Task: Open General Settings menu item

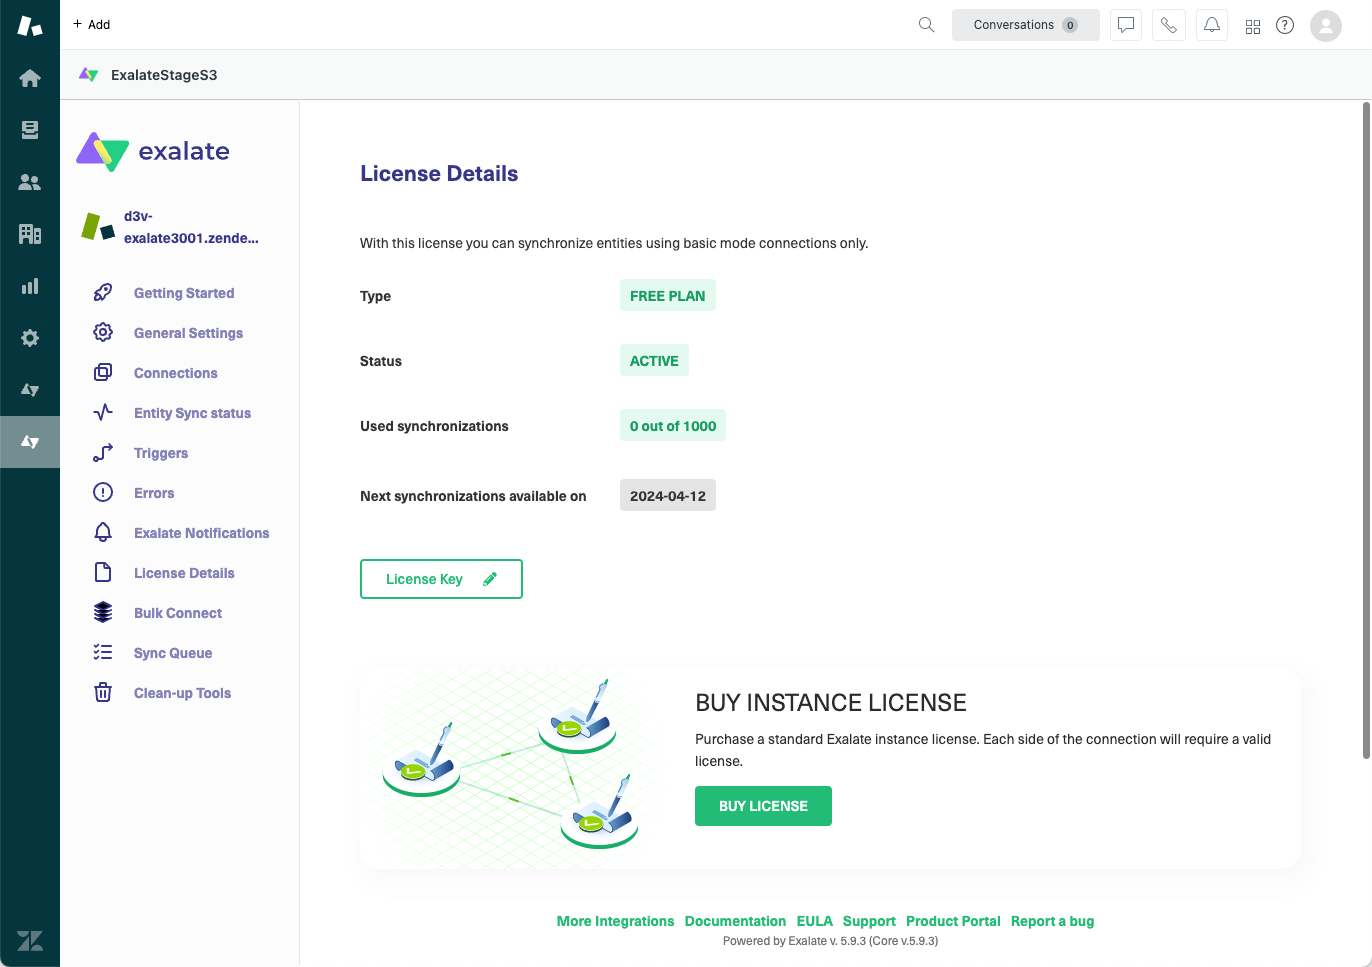Action: point(188,333)
